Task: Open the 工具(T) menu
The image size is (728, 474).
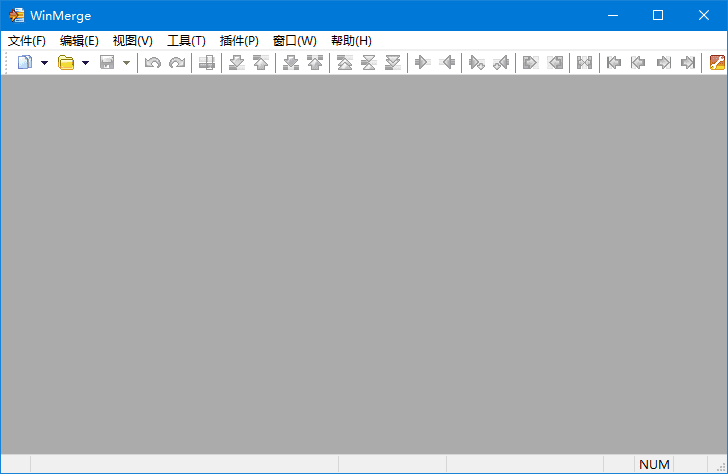Action: [x=186, y=41]
